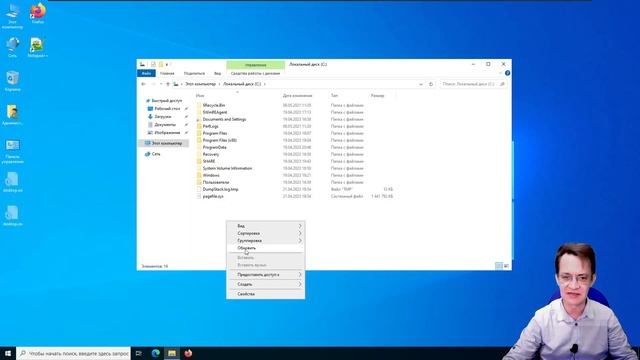Select Сеть in the navigation pane
640x360 pixels.
click(156, 154)
